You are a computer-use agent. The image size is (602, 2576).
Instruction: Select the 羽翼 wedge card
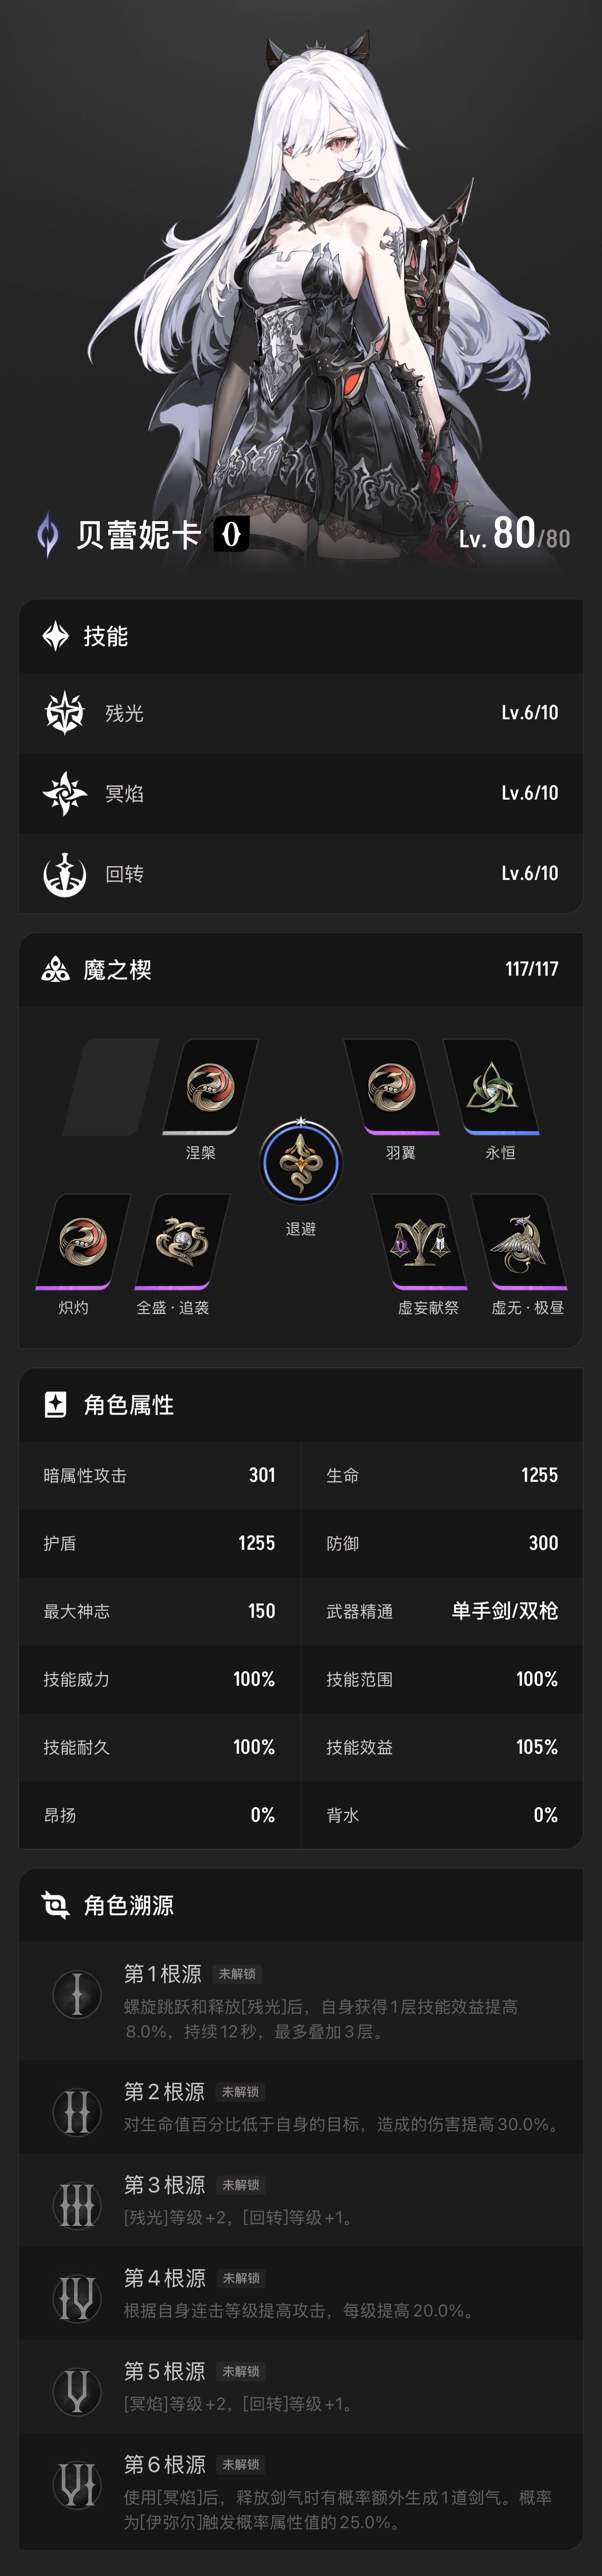391,1087
